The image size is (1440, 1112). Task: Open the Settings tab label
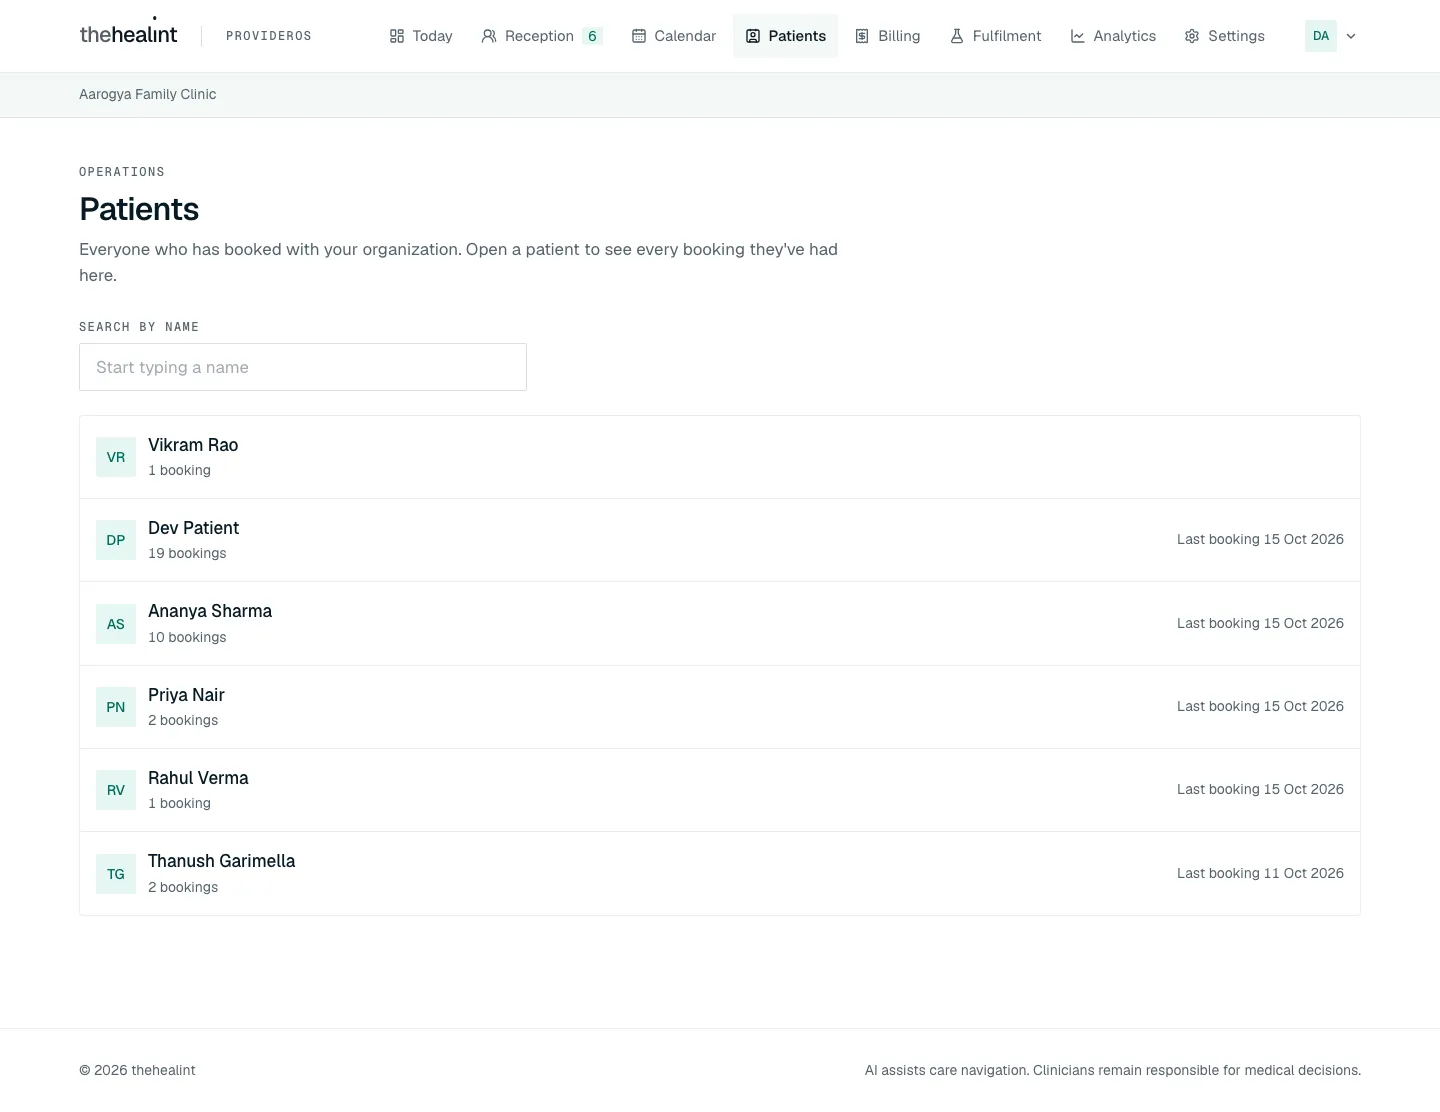[1236, 36]
